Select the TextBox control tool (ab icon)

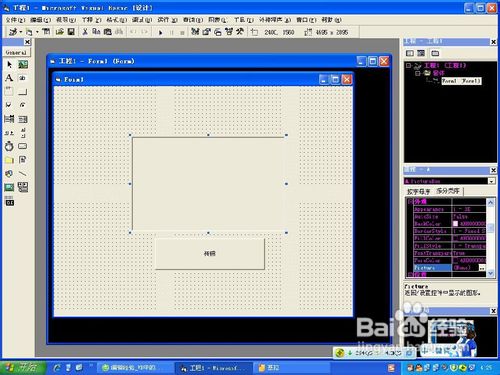click(23, 78)
